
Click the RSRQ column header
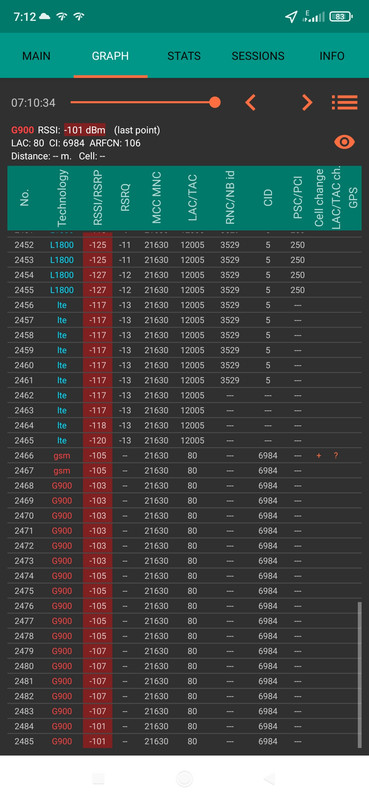pyautogui.click(x=126, y=198)
